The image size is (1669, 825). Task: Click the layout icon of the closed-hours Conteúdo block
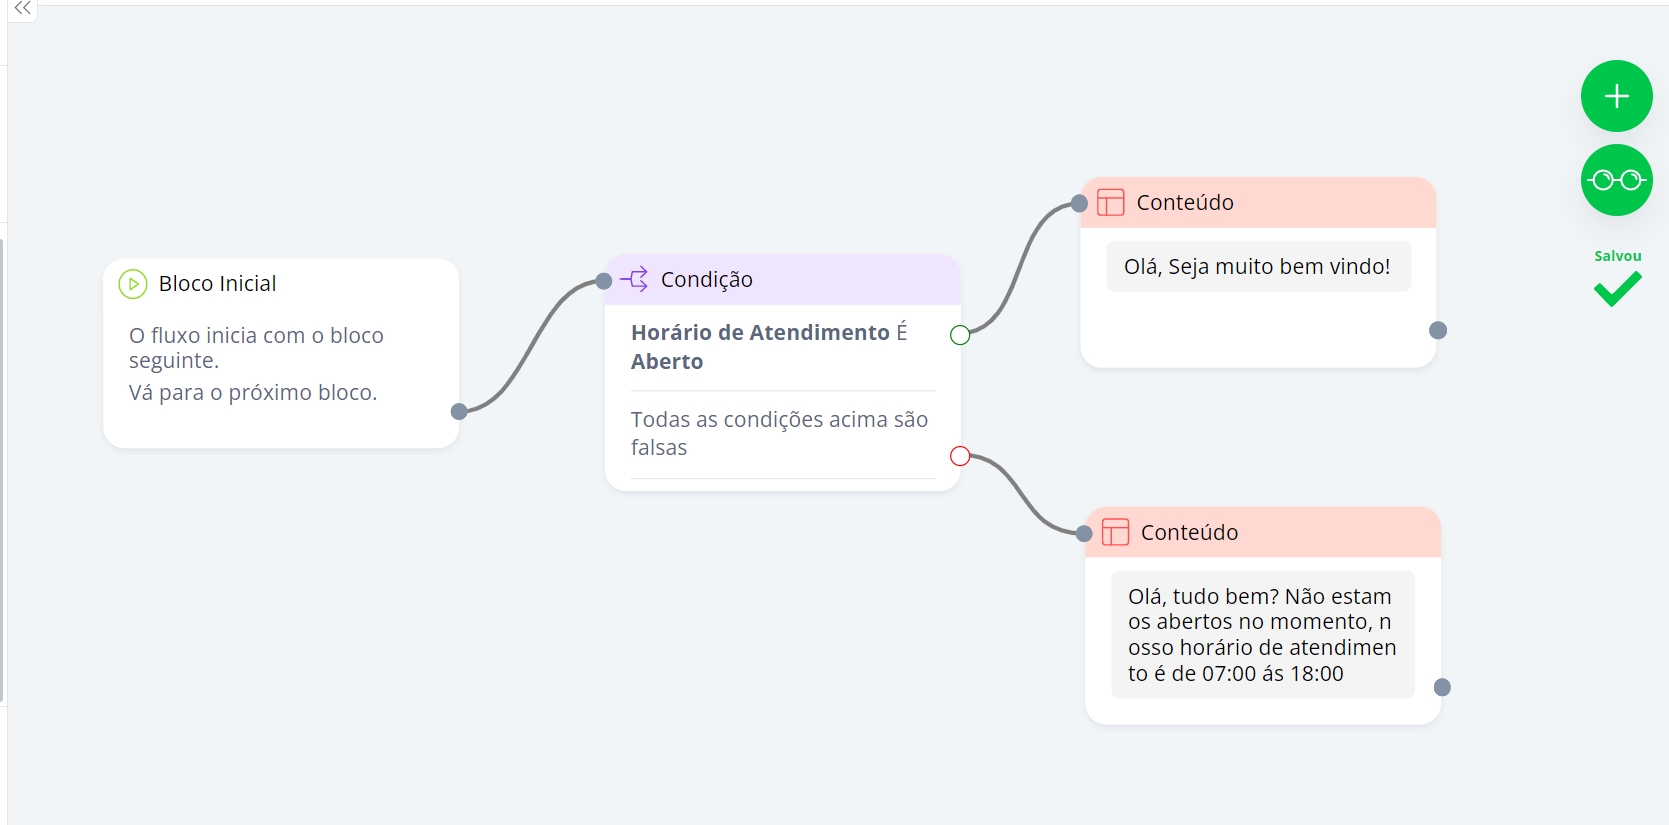coord(1115,532)
